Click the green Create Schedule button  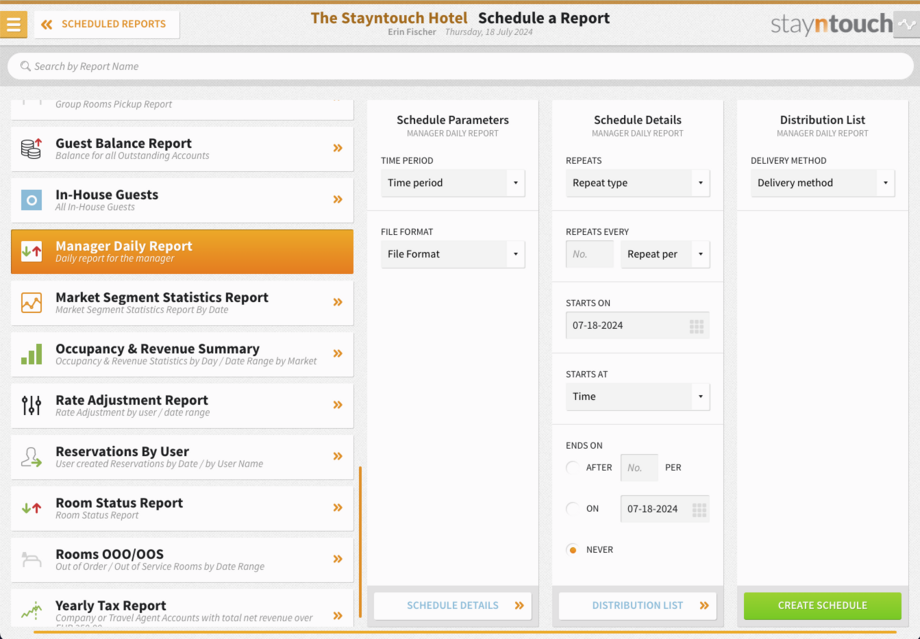823,606
